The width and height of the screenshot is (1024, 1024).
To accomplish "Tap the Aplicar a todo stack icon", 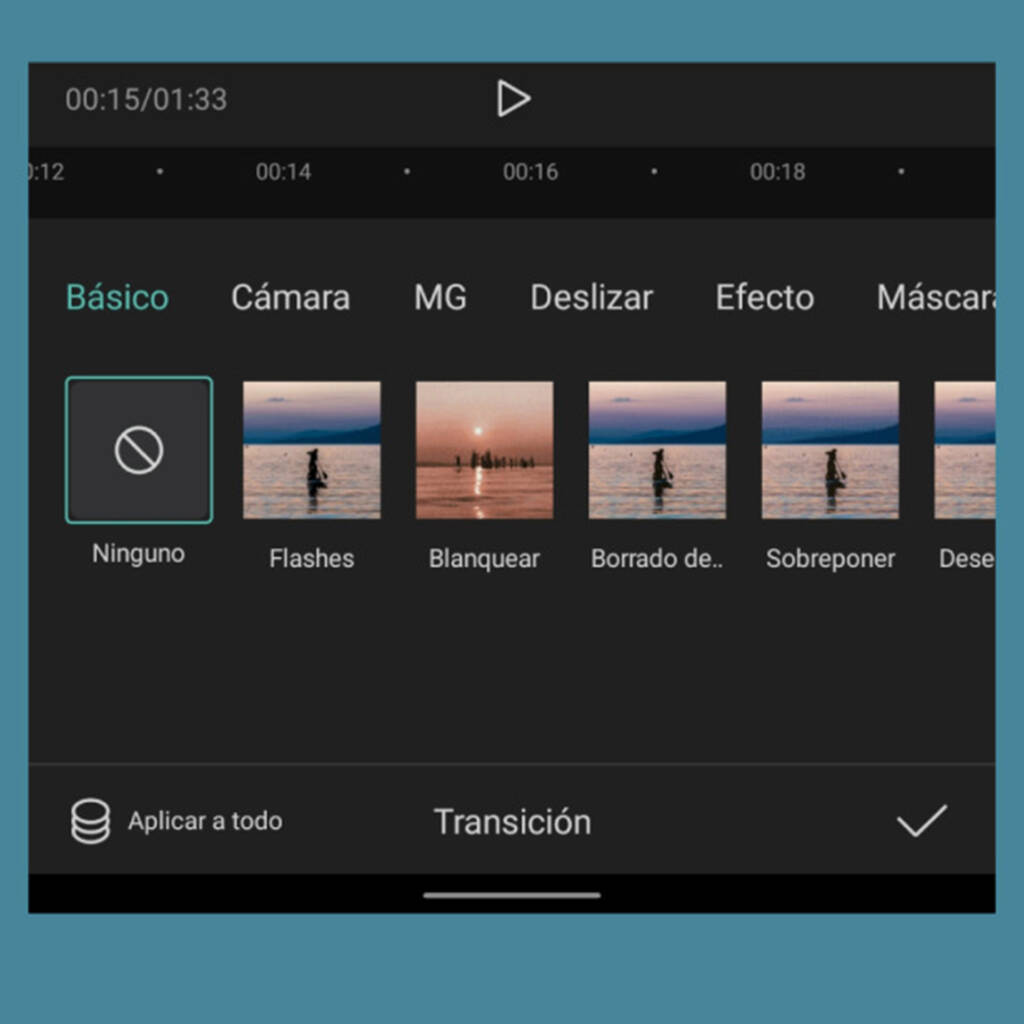I will (90, 822).
